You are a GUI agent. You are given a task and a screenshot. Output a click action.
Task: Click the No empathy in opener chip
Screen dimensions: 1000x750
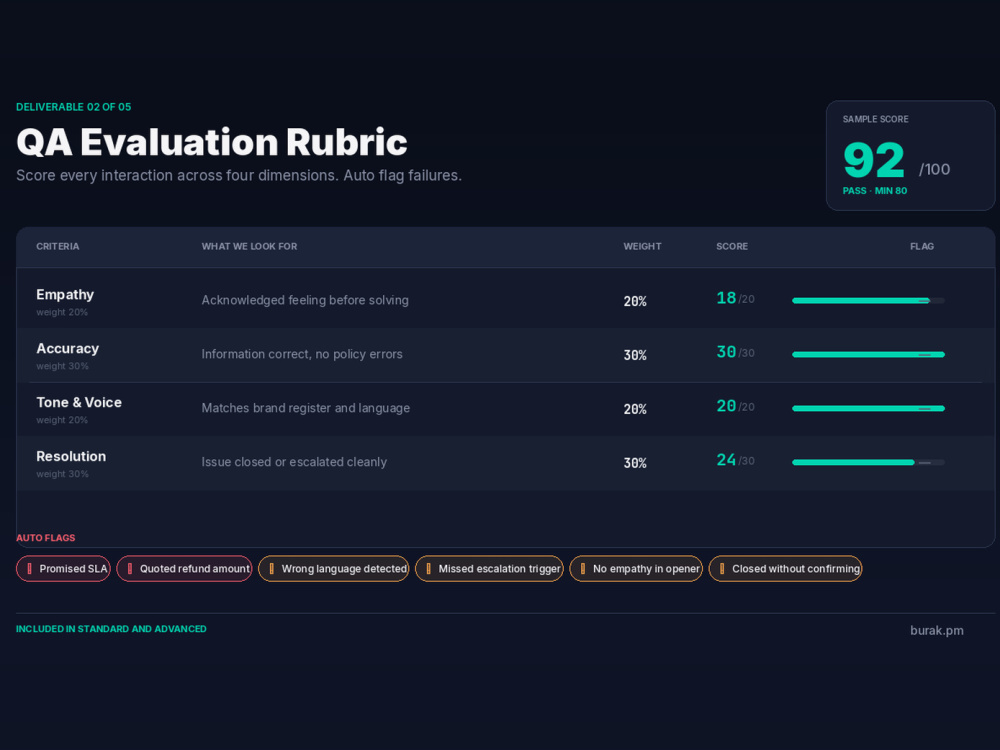coord(636,569)
